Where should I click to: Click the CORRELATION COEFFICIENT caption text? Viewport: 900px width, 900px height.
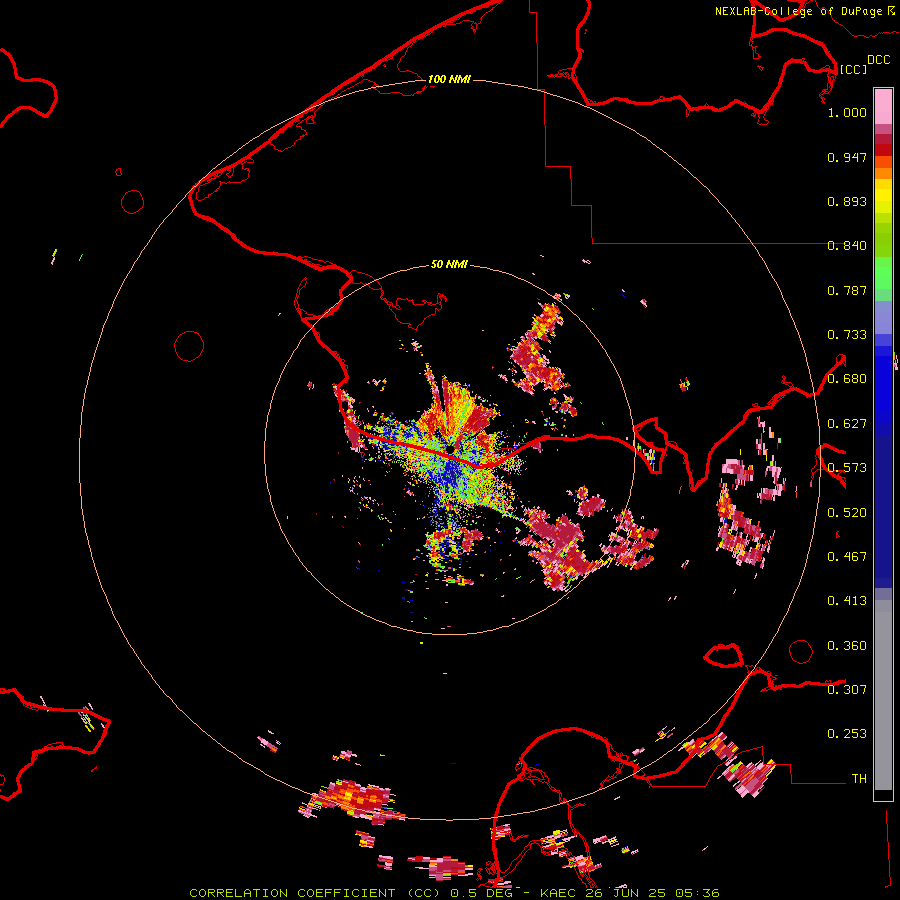pos(292,893)
